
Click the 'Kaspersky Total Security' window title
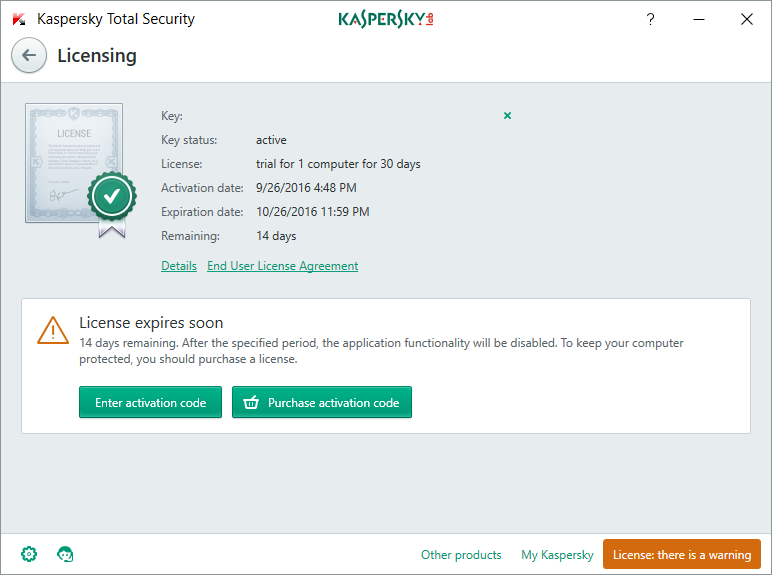(116, 19)
